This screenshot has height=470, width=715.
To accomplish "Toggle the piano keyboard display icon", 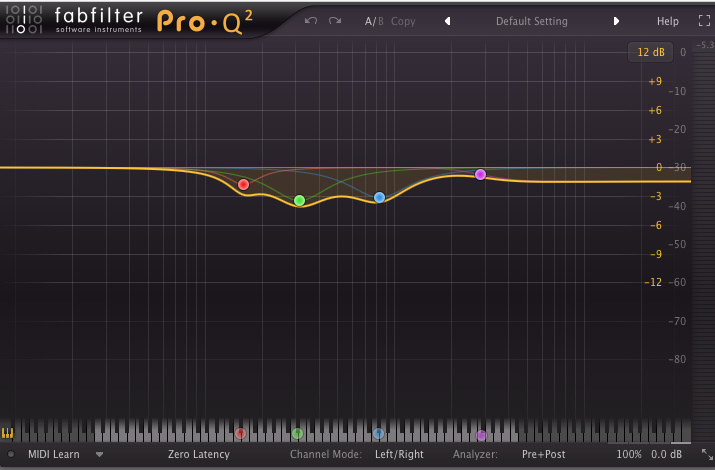I will click(x=7, y=433).
